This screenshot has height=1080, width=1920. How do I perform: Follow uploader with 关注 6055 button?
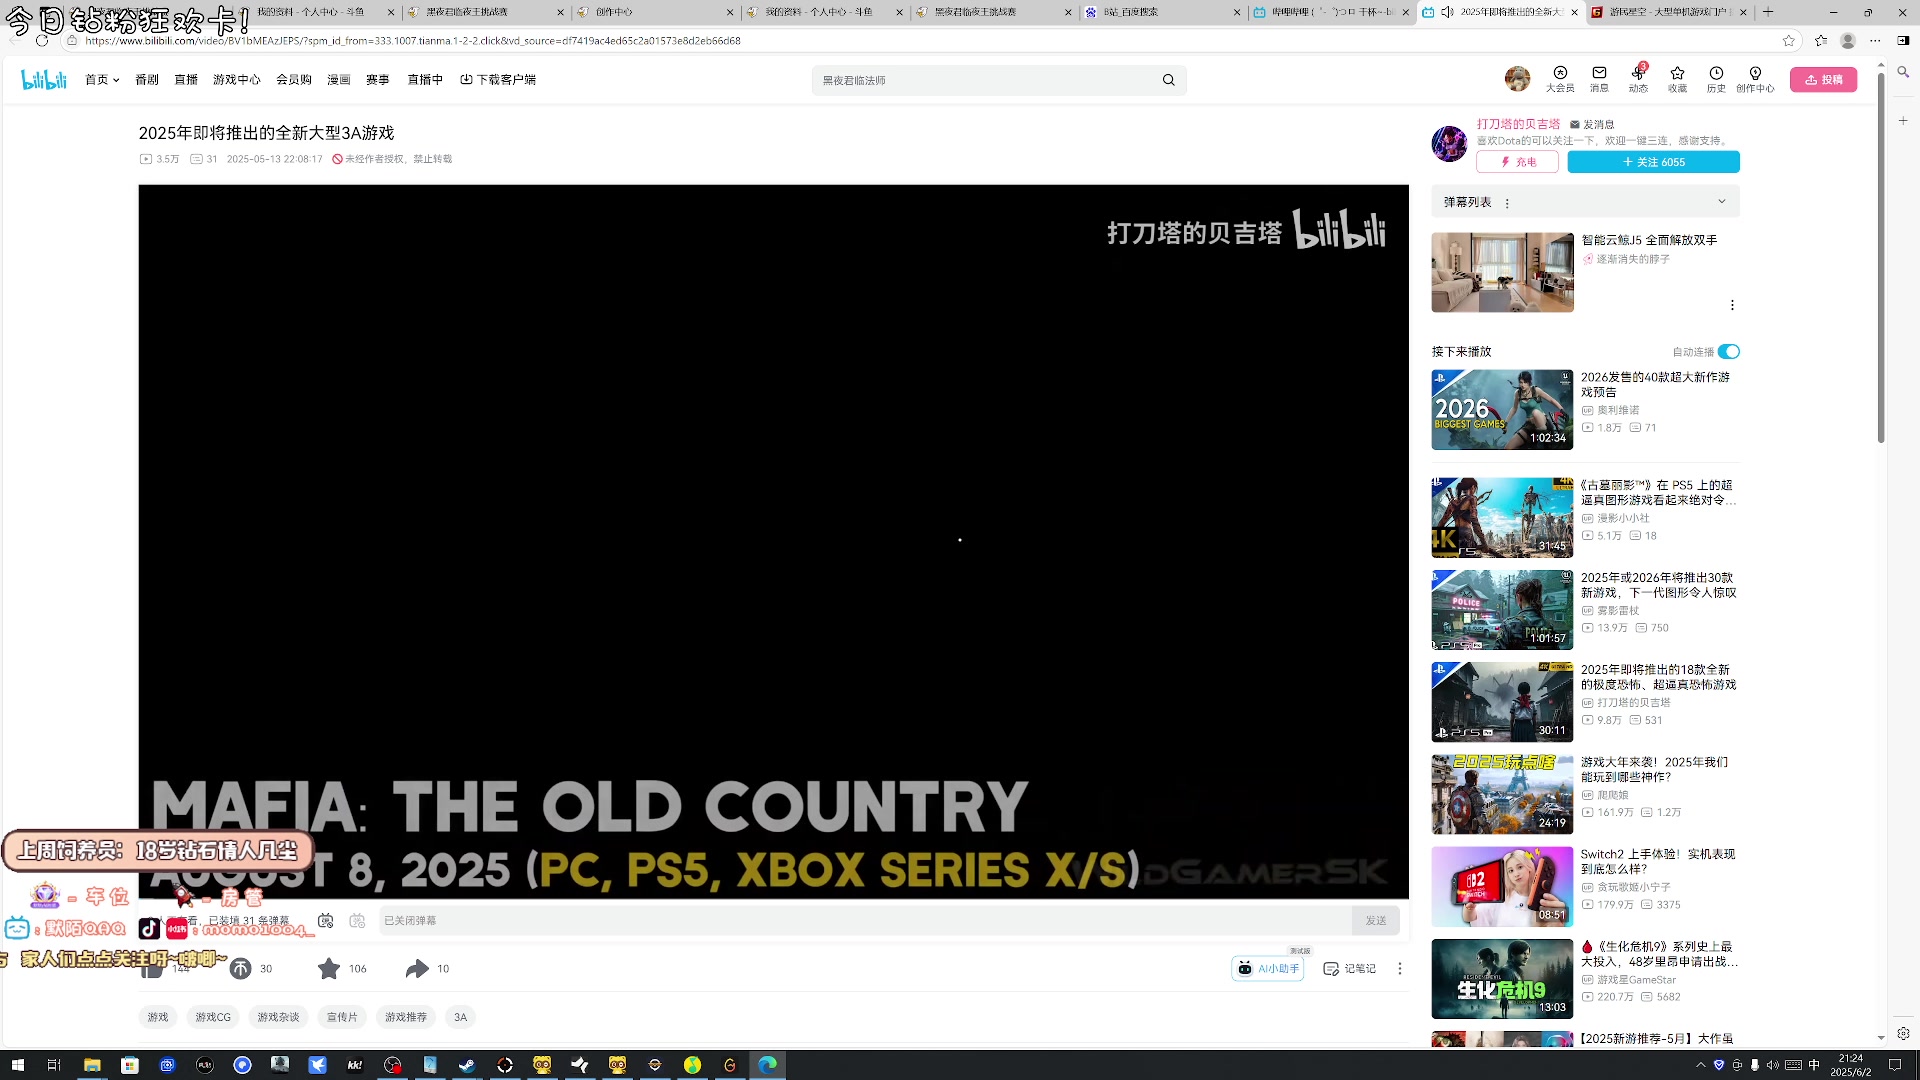click(1653, 162)
